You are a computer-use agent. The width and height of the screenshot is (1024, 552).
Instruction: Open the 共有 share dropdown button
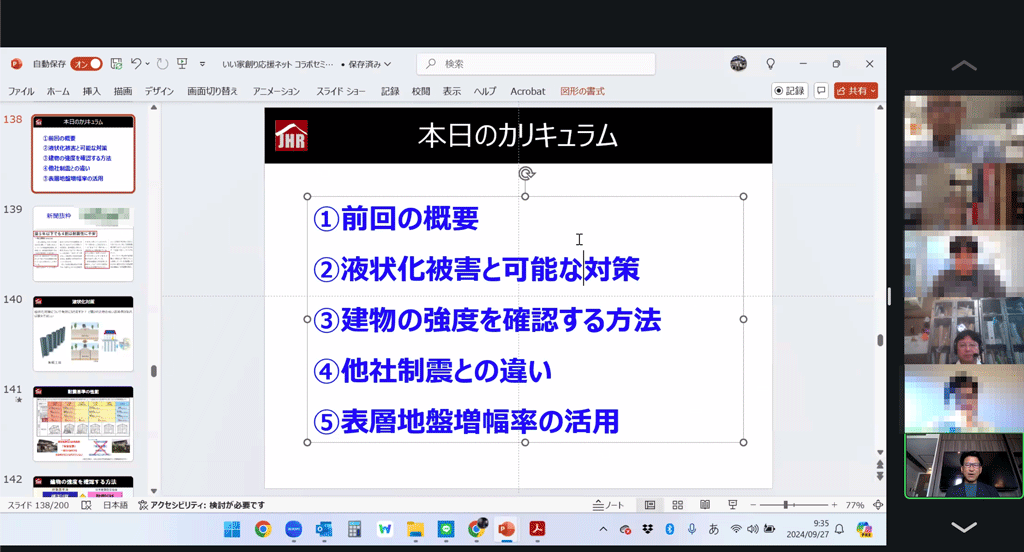(x=856, y=90)
